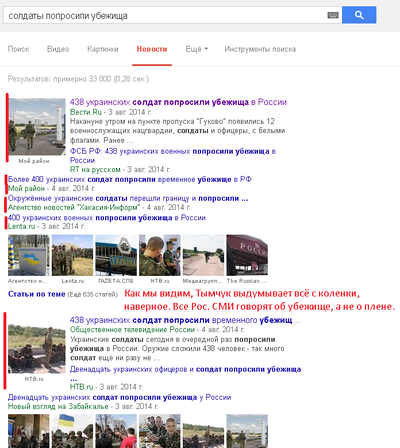Open Вести.Ru headline about 438 солдат

(x=178, y=102)
